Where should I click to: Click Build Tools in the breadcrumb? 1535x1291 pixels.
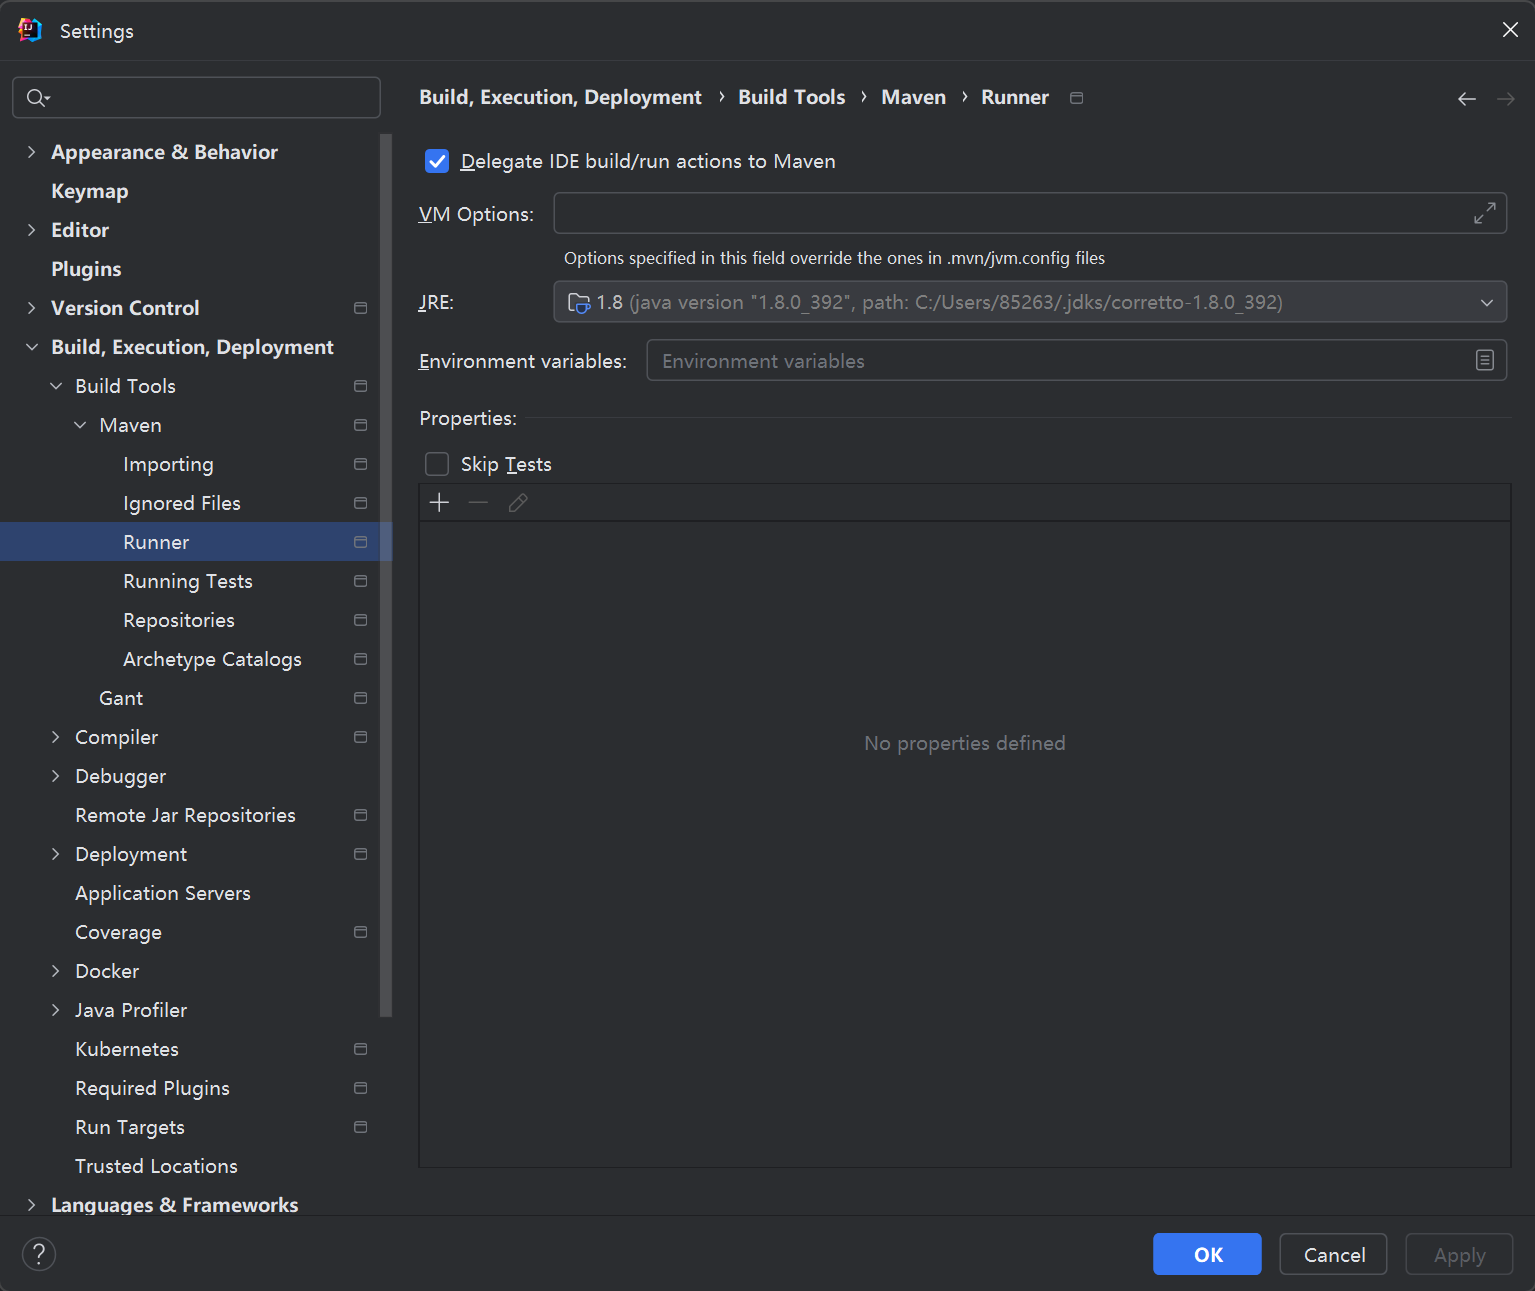click(x=792, y=97)
